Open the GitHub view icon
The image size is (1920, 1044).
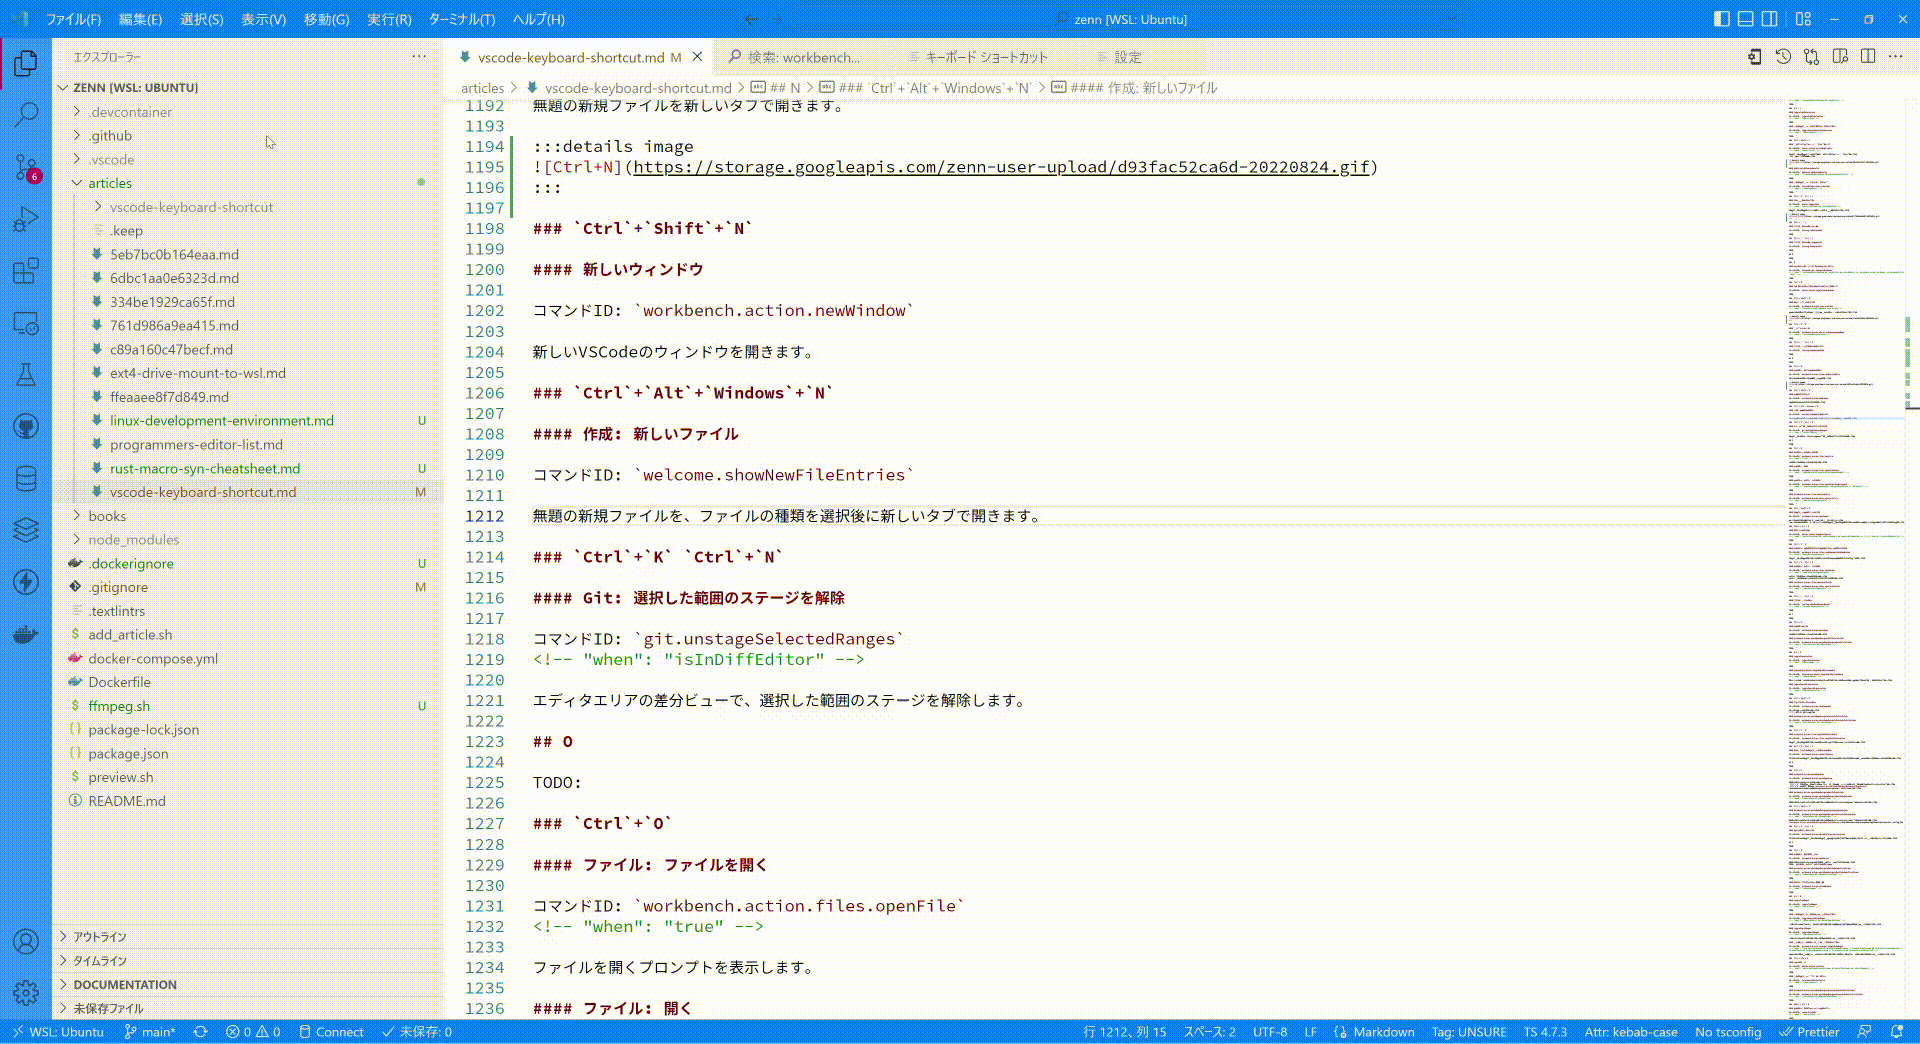[x=26, y=427]
